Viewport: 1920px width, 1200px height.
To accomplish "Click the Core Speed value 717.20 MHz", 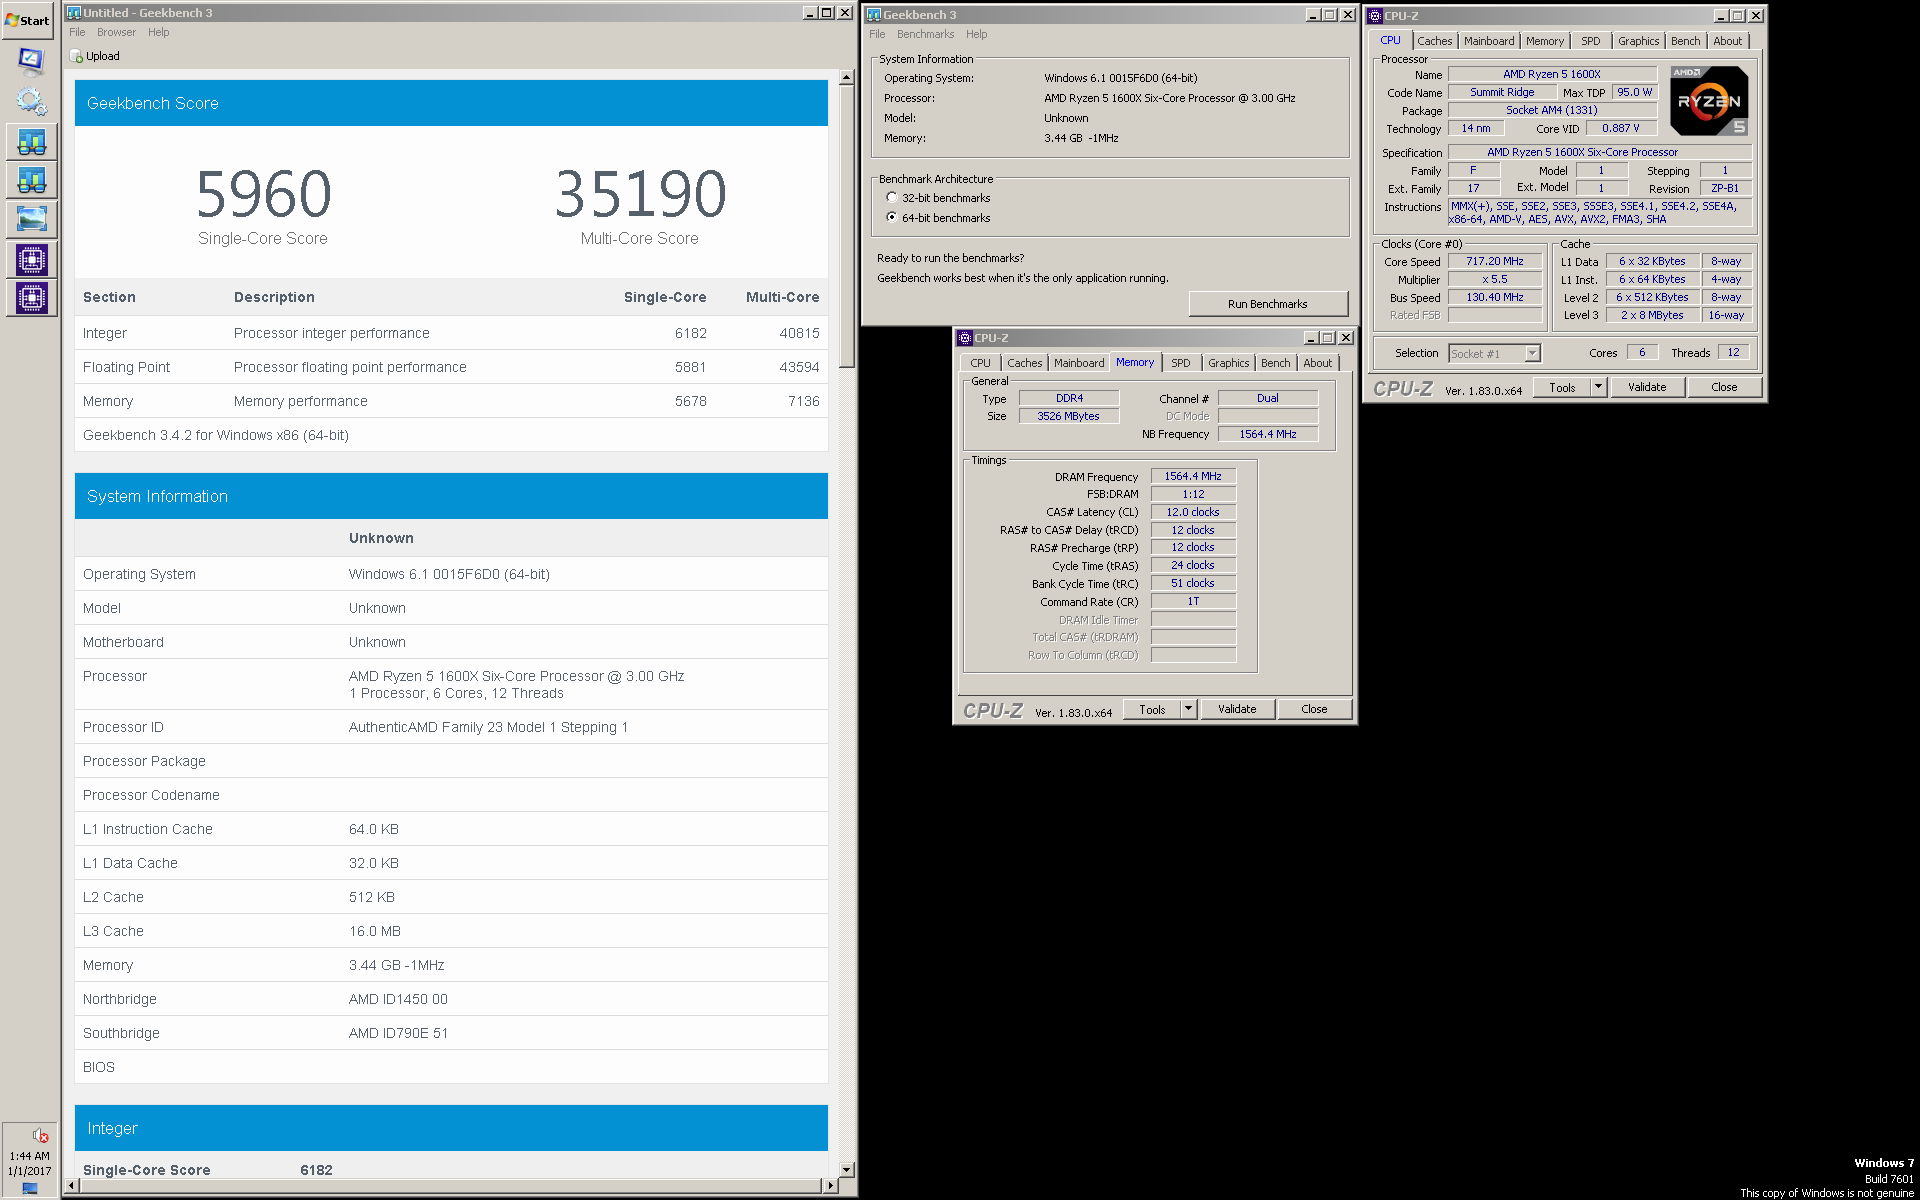I will coord(1495,262).
